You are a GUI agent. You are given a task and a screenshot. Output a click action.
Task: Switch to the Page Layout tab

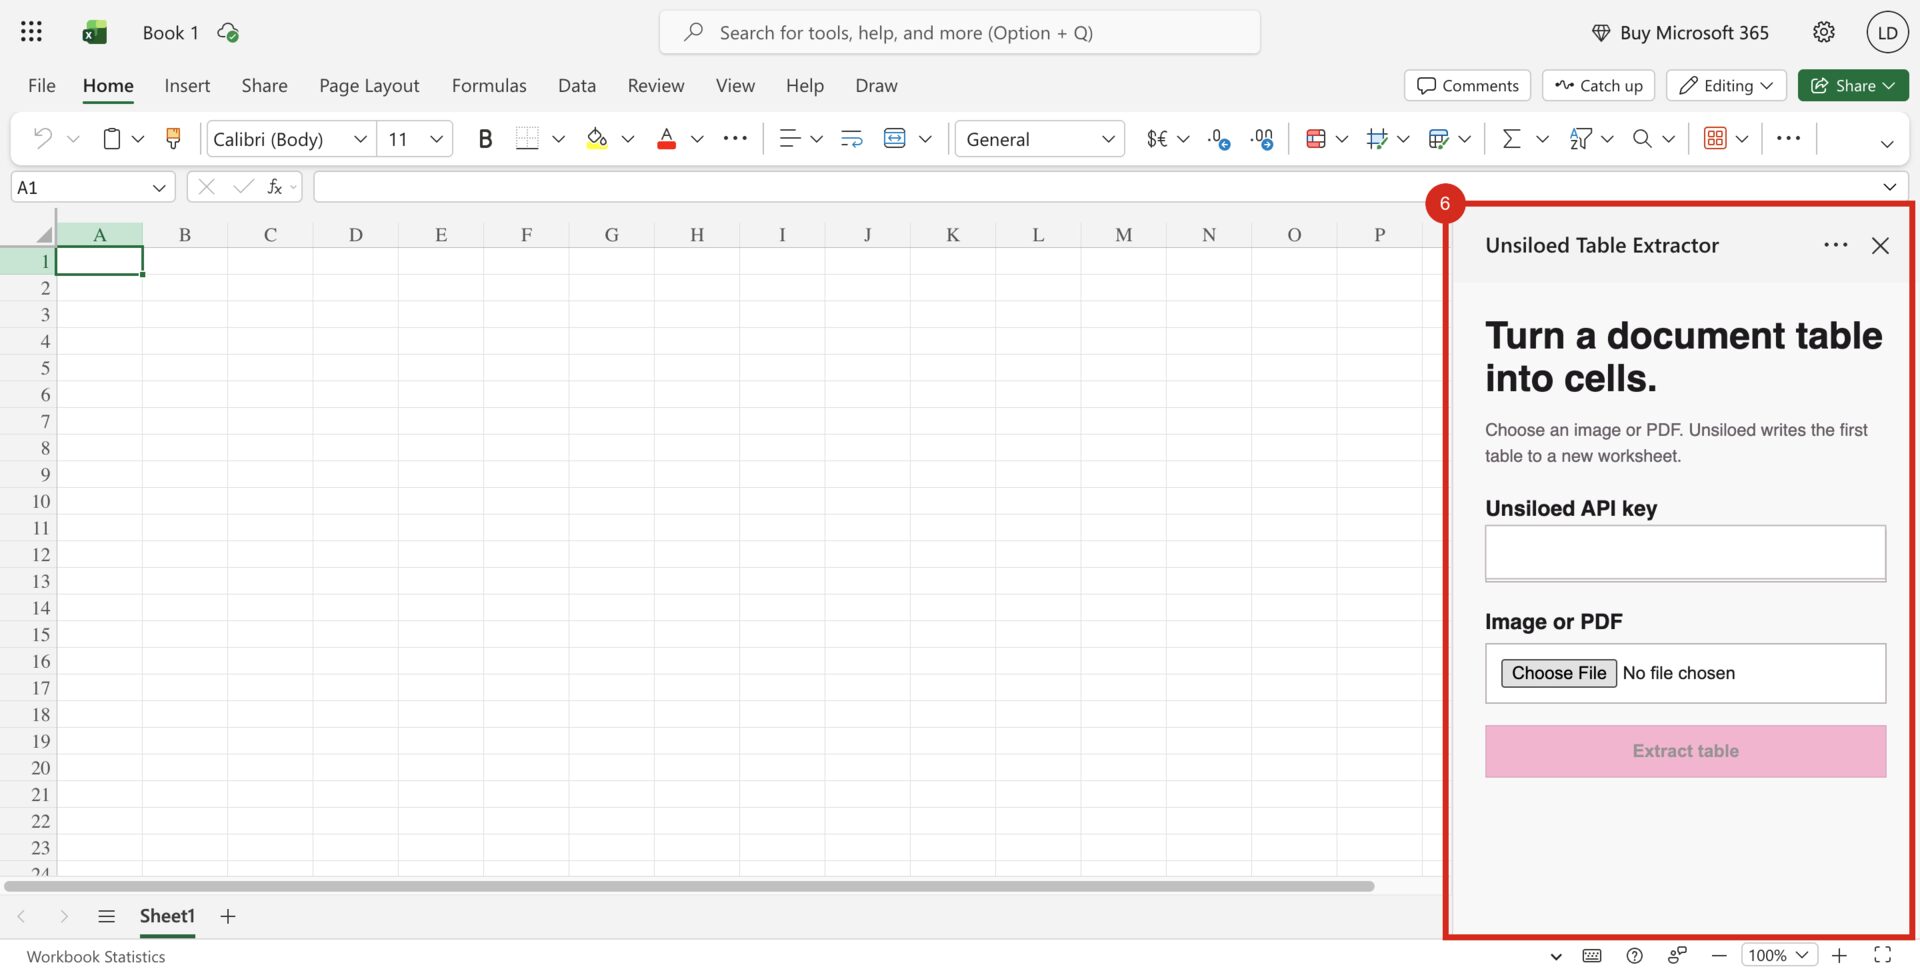pos(369,86)
